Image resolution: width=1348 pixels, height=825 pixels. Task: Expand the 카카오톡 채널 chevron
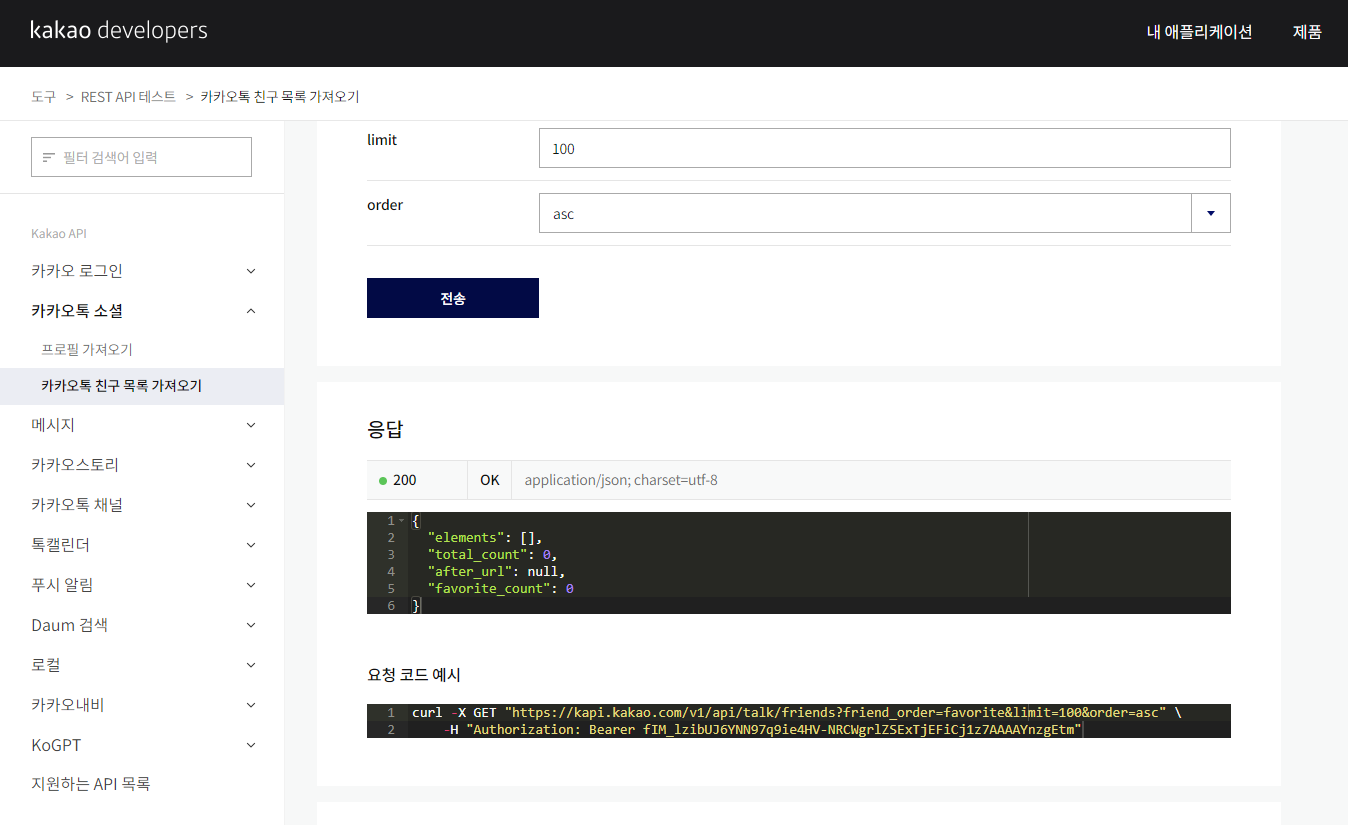251,505
